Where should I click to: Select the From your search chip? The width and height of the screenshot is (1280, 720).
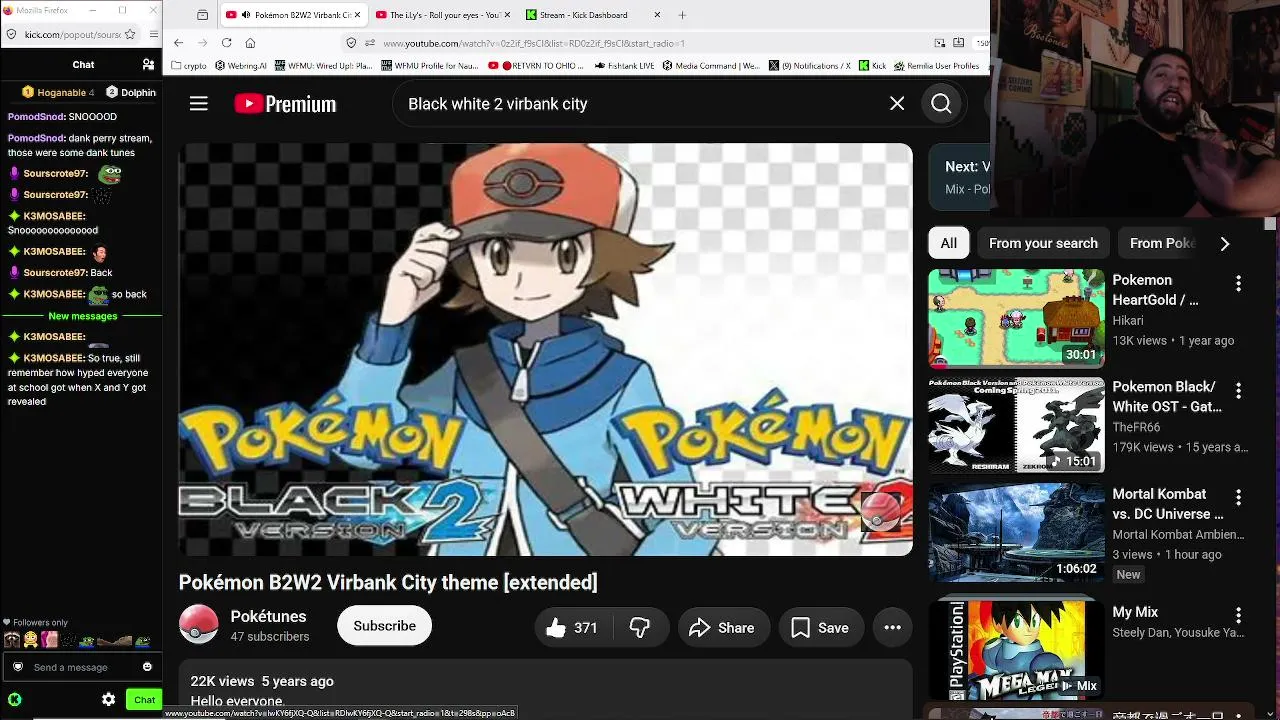[x=1043, y=243]
